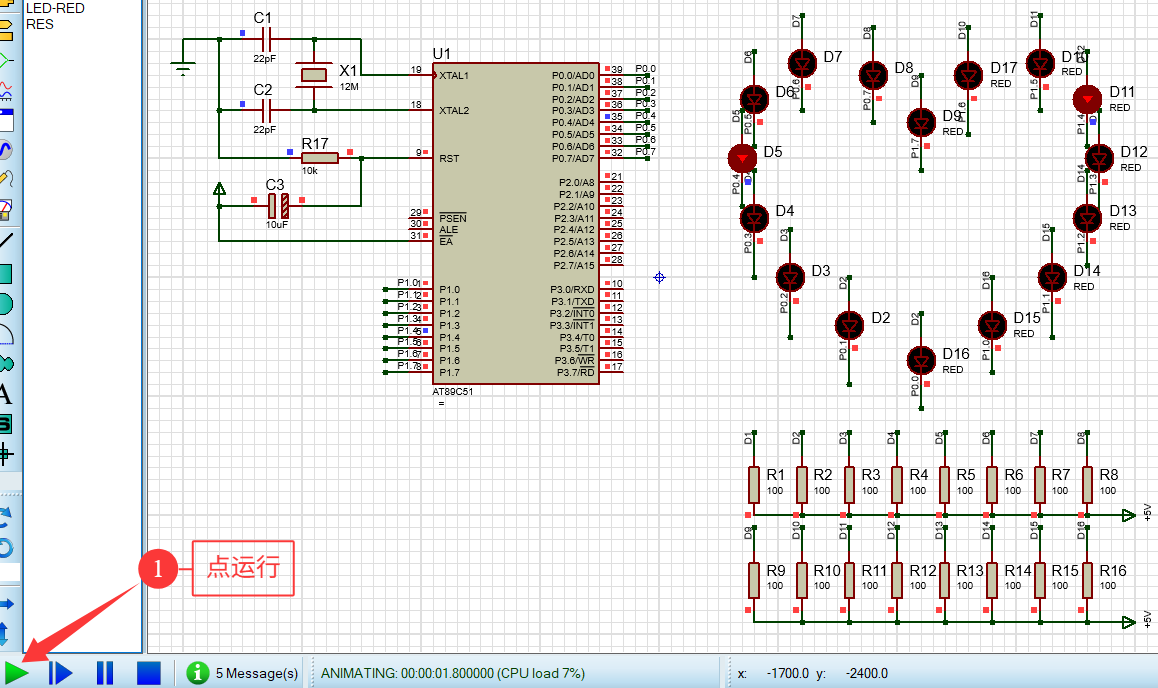Select resistor R9 in the lower row
Image resolution: width=1158 pixels, height=688 pixels.
coord(753,579)
